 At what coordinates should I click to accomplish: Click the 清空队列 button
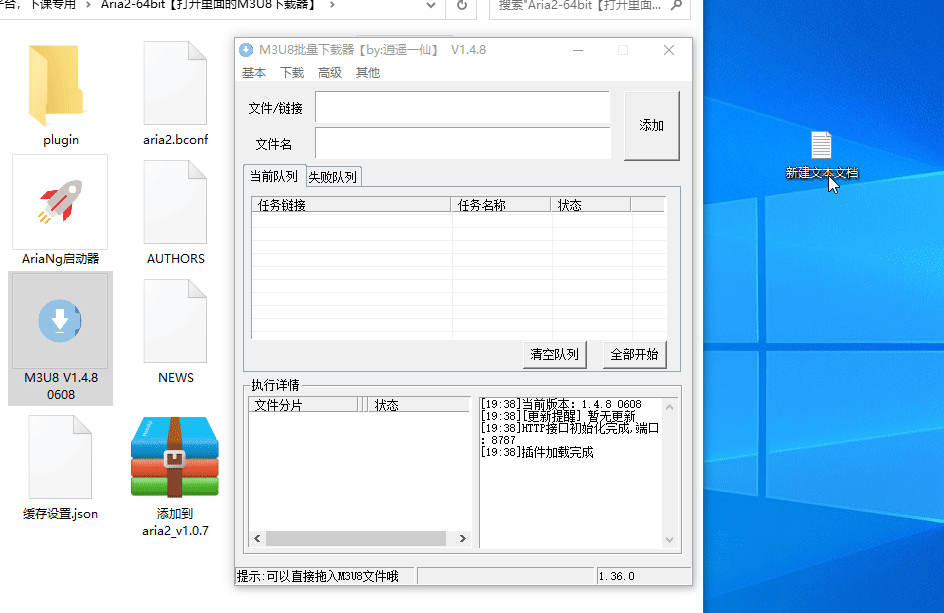pos(554,354)
